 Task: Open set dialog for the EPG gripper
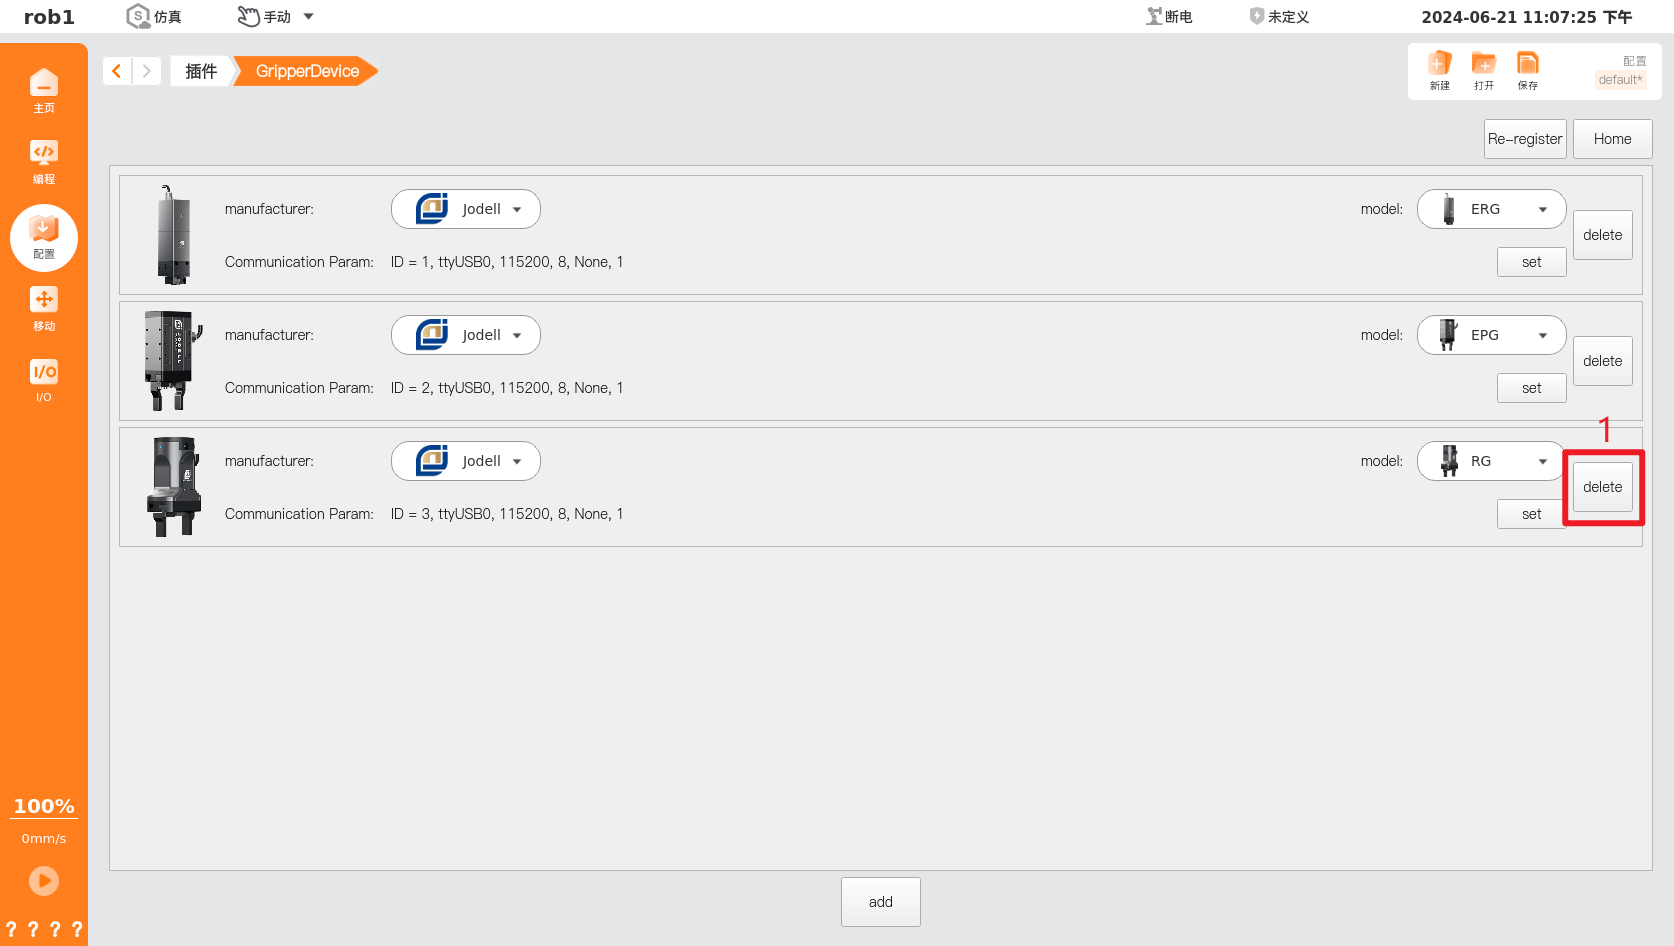click(1531, 387)
